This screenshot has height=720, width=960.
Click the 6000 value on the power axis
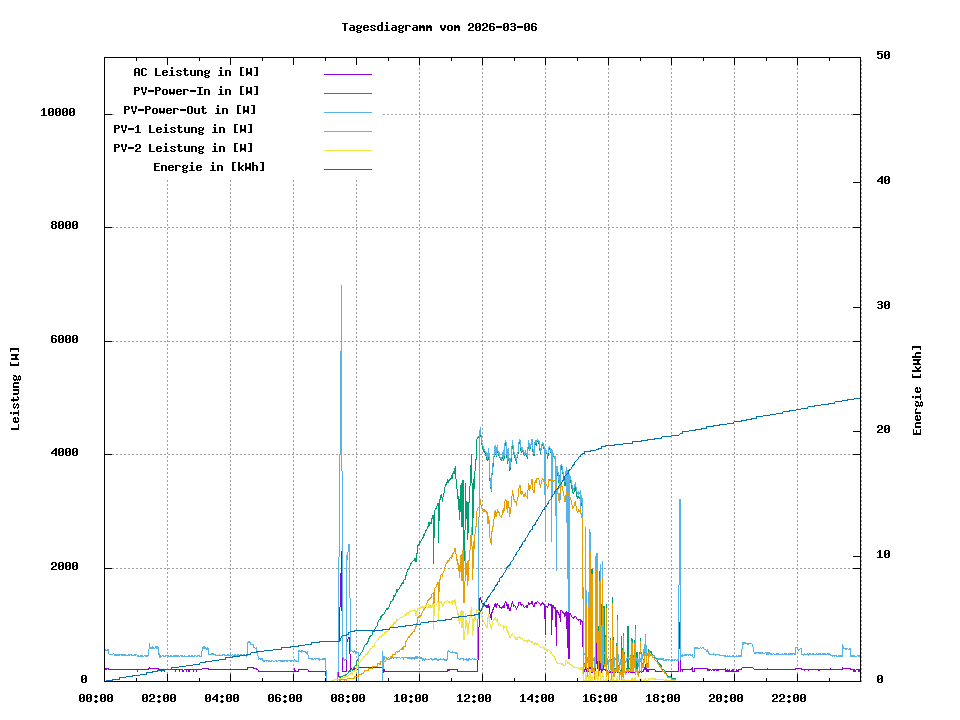click(64, 341)
